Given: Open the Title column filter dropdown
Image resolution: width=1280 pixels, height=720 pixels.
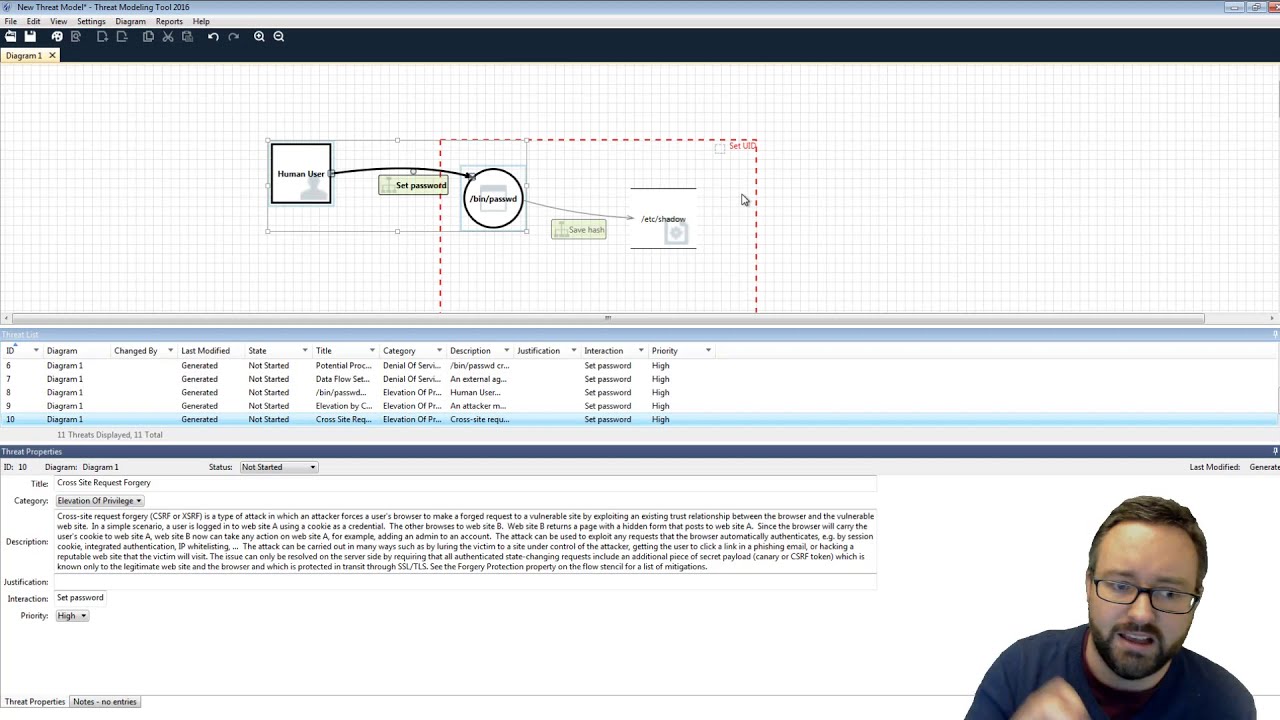Looking at the screenshot, I should pos(372,351).
